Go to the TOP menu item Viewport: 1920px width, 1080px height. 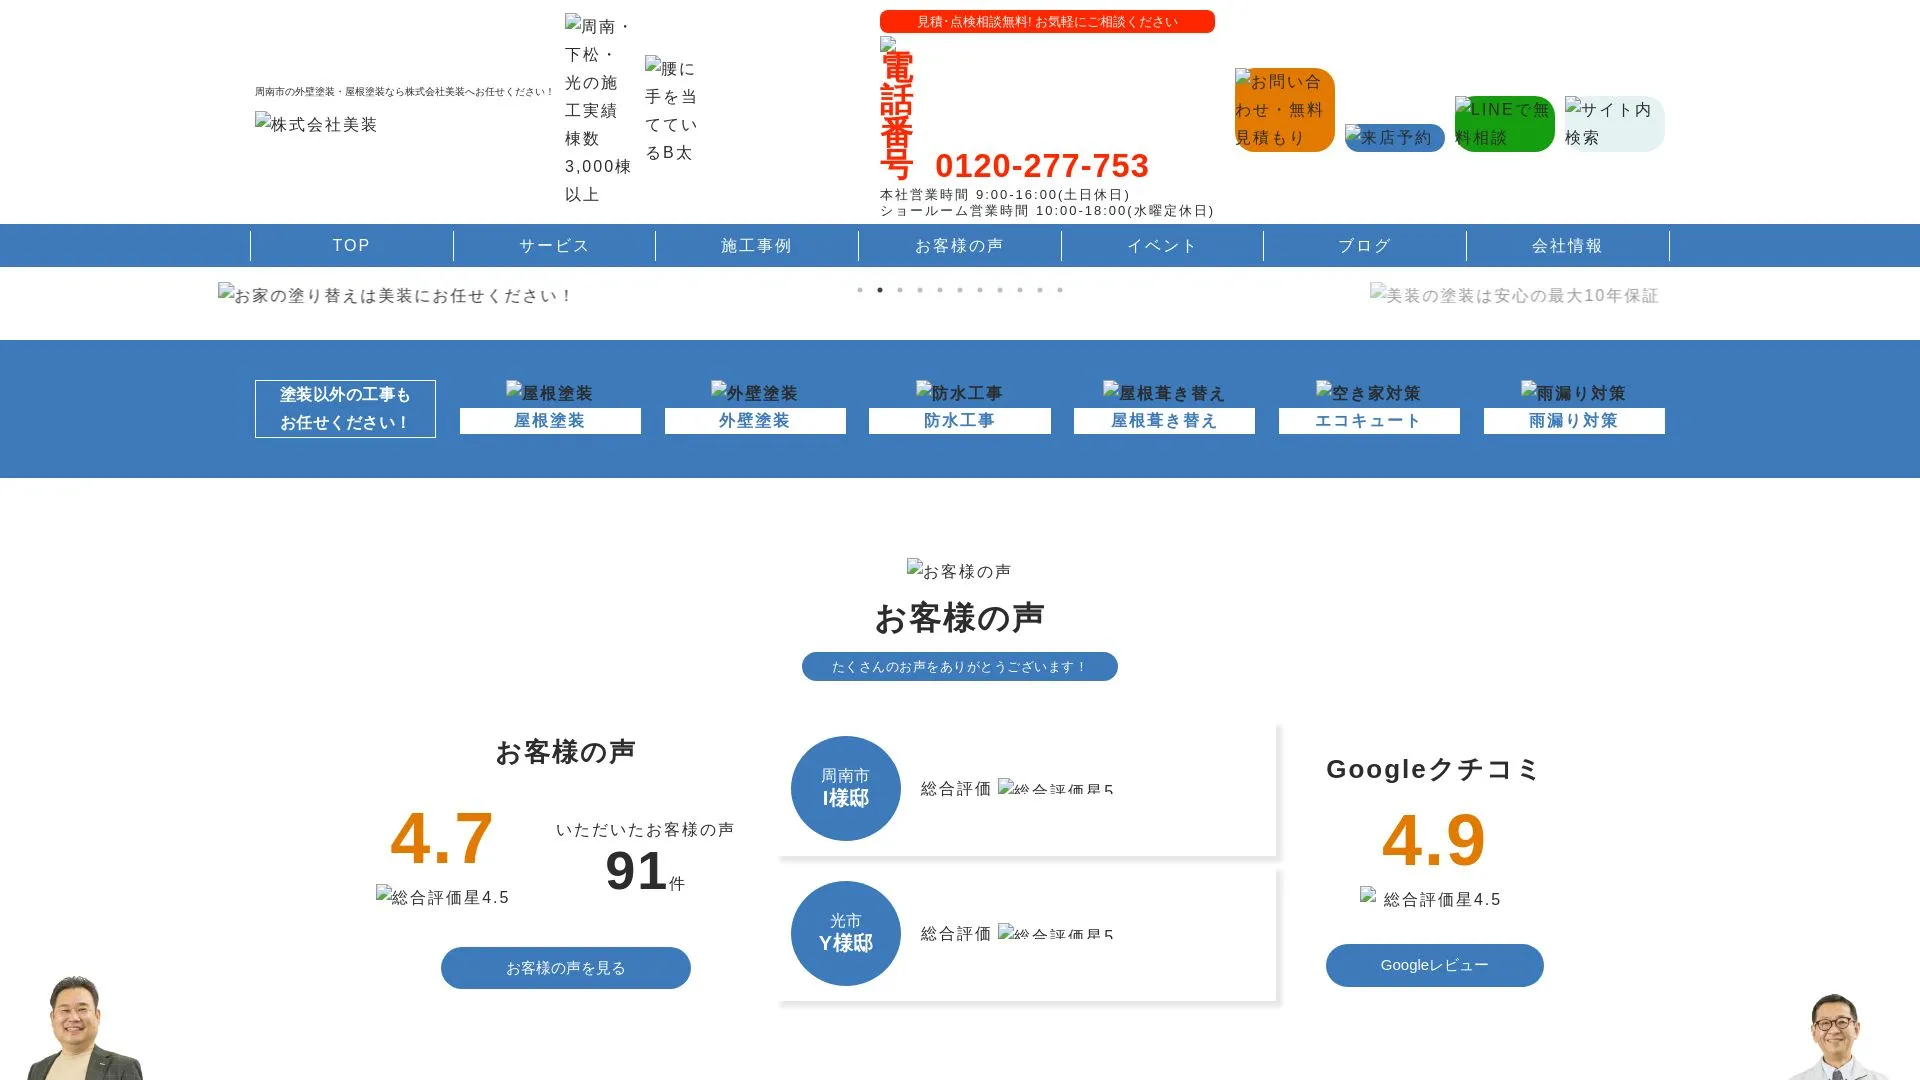point(351,246)
